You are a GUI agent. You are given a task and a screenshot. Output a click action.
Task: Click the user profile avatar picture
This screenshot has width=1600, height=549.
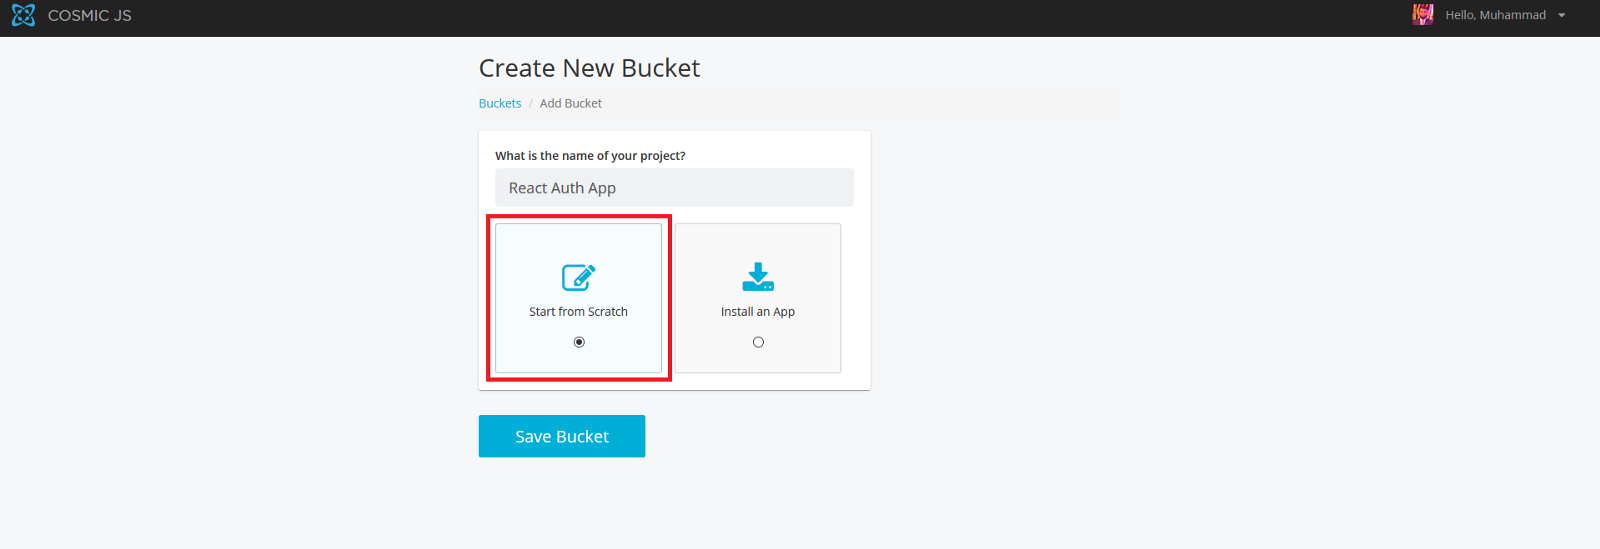[x=1422, y=15]
